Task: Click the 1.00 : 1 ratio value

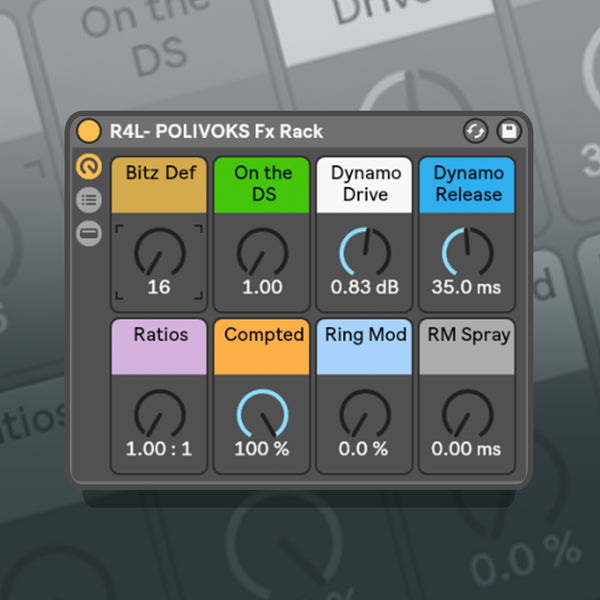Action: [x=159, y=449]
